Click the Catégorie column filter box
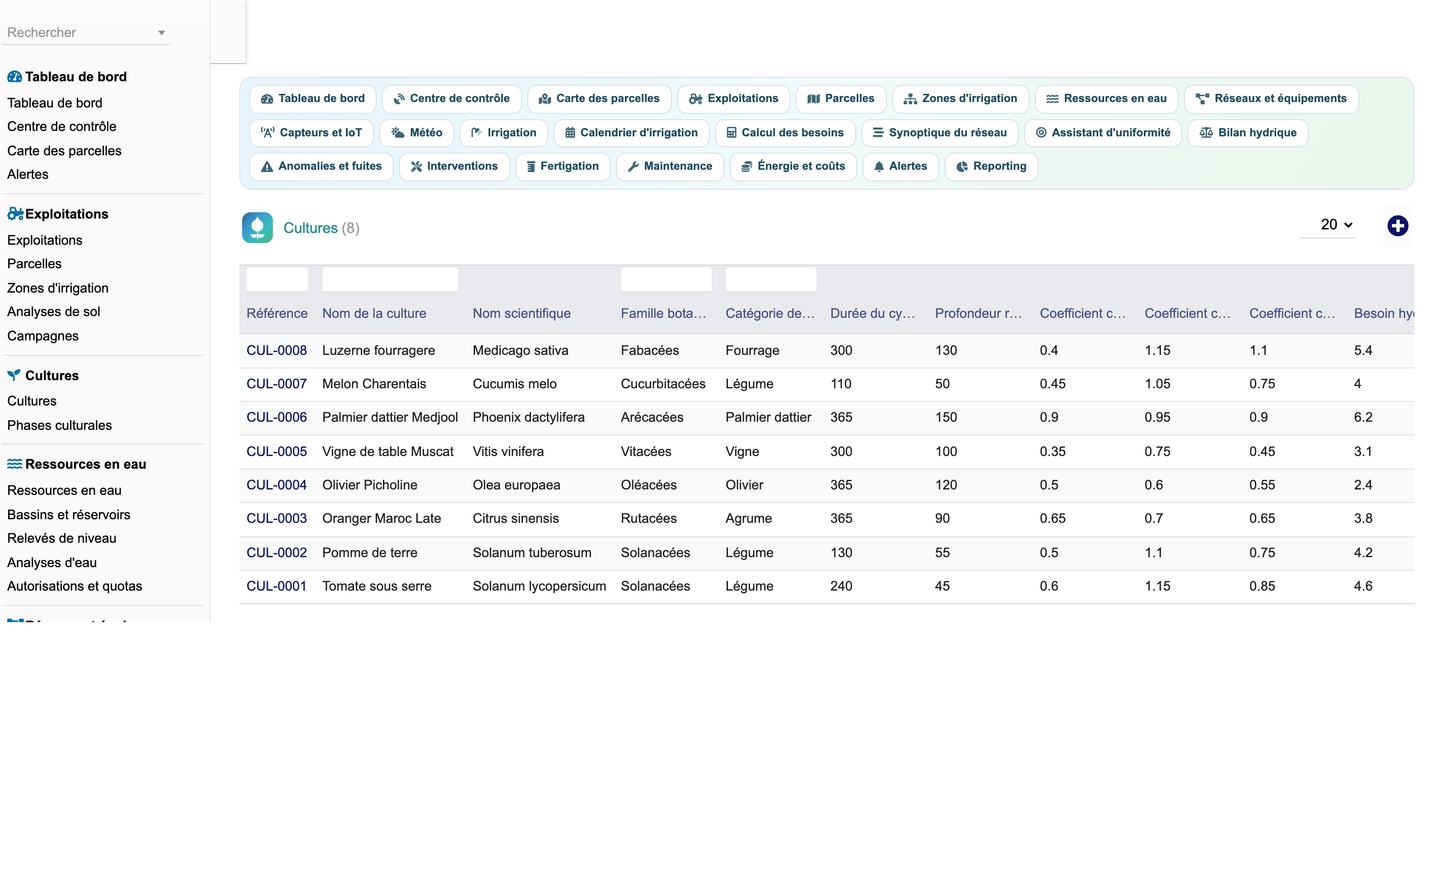Screen dimensions: 1445x894 (770, 279)
